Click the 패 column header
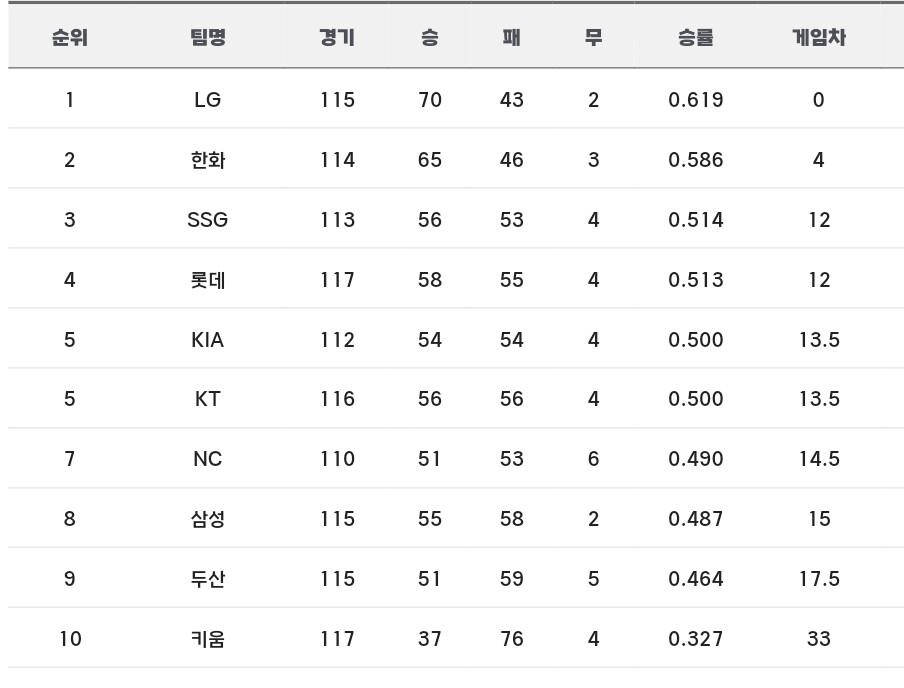The width and height of the screenshot is (904, 688). pyautogui.click(x=511, y=38)
